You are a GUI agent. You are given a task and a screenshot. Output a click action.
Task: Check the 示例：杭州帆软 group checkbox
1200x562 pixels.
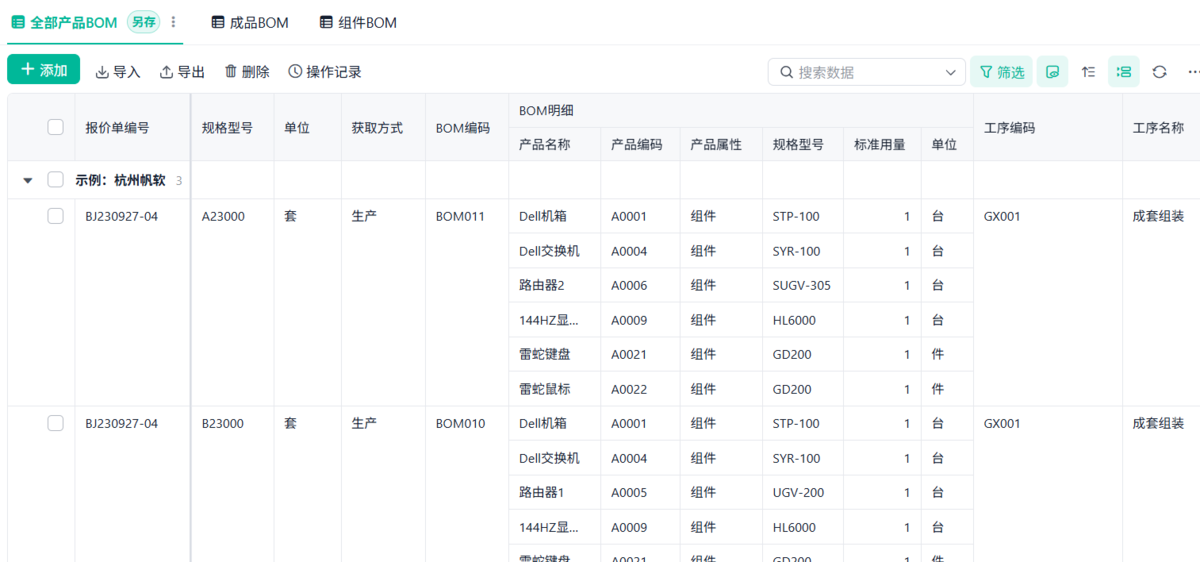(x=56, y=180)
